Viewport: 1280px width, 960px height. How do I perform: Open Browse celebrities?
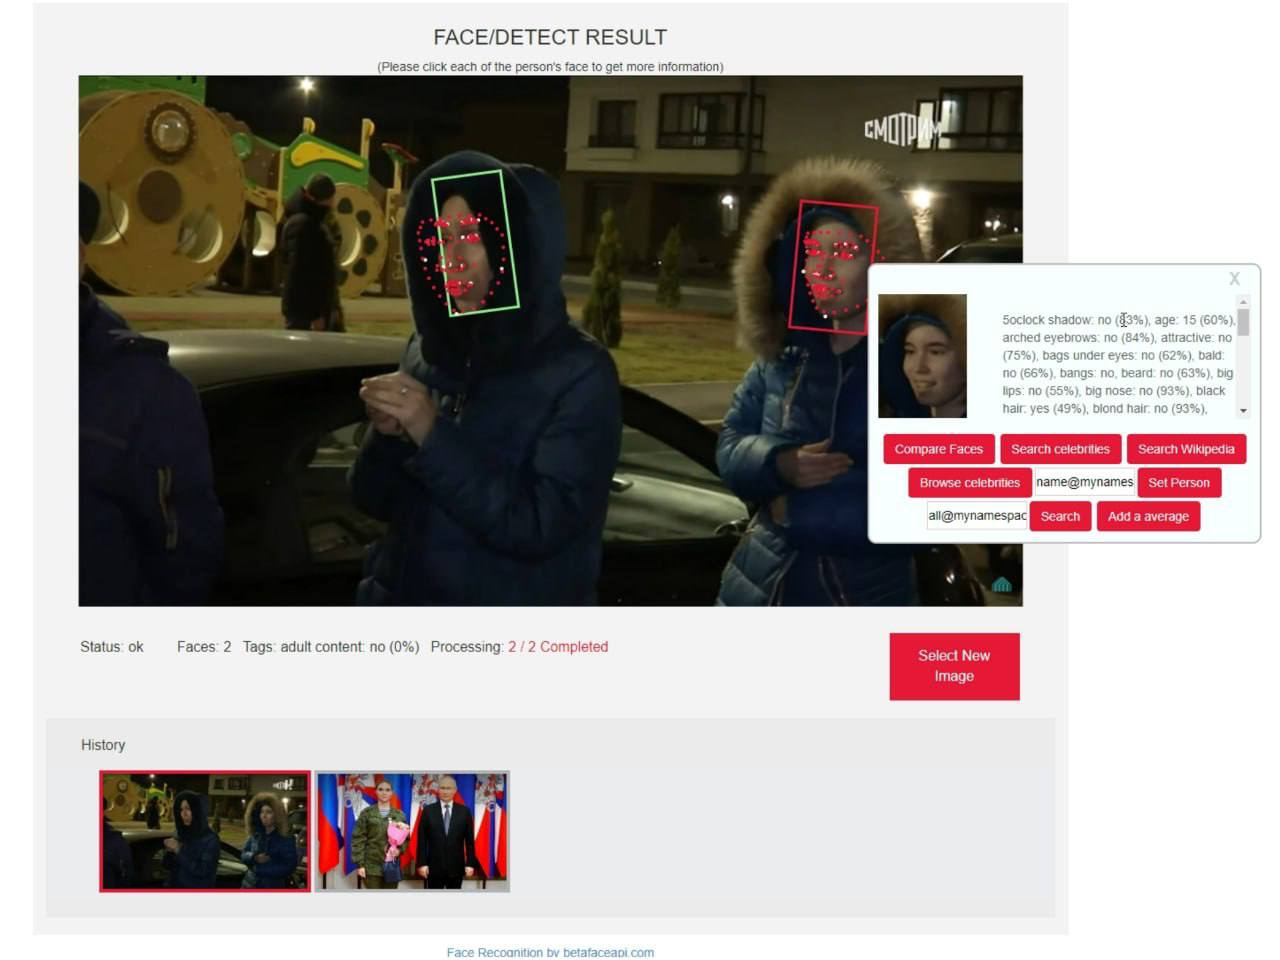(x=969, y=482)
